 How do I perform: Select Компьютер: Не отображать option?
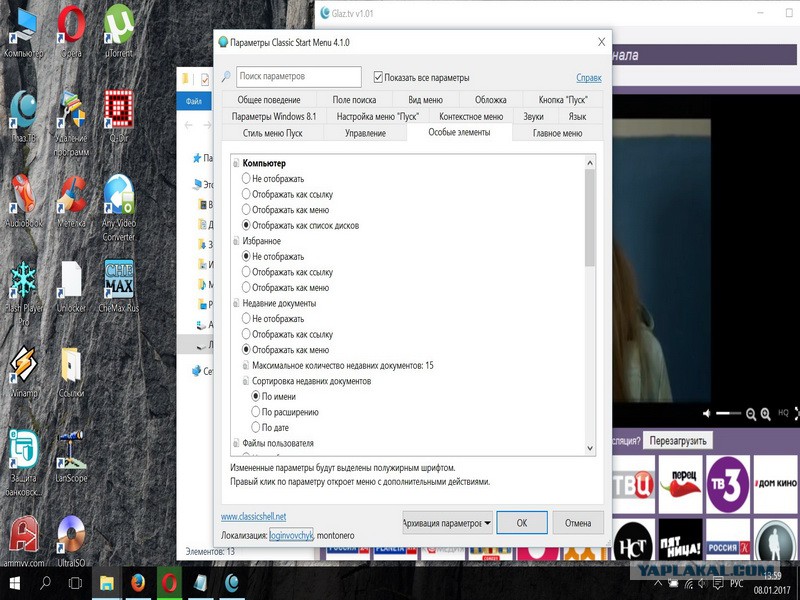(246, 178)
